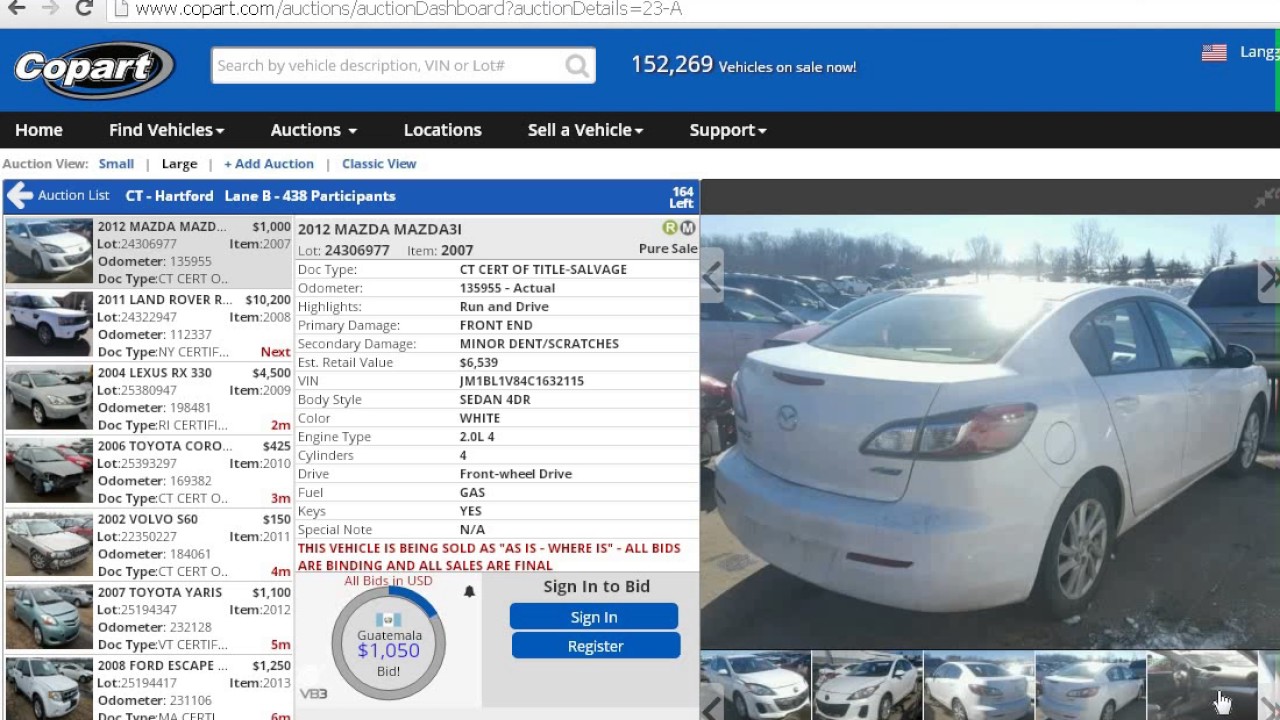Click the Guatemala flag in the bid dial
This screenshot has width=1280, height=720.
click(389, 620)
